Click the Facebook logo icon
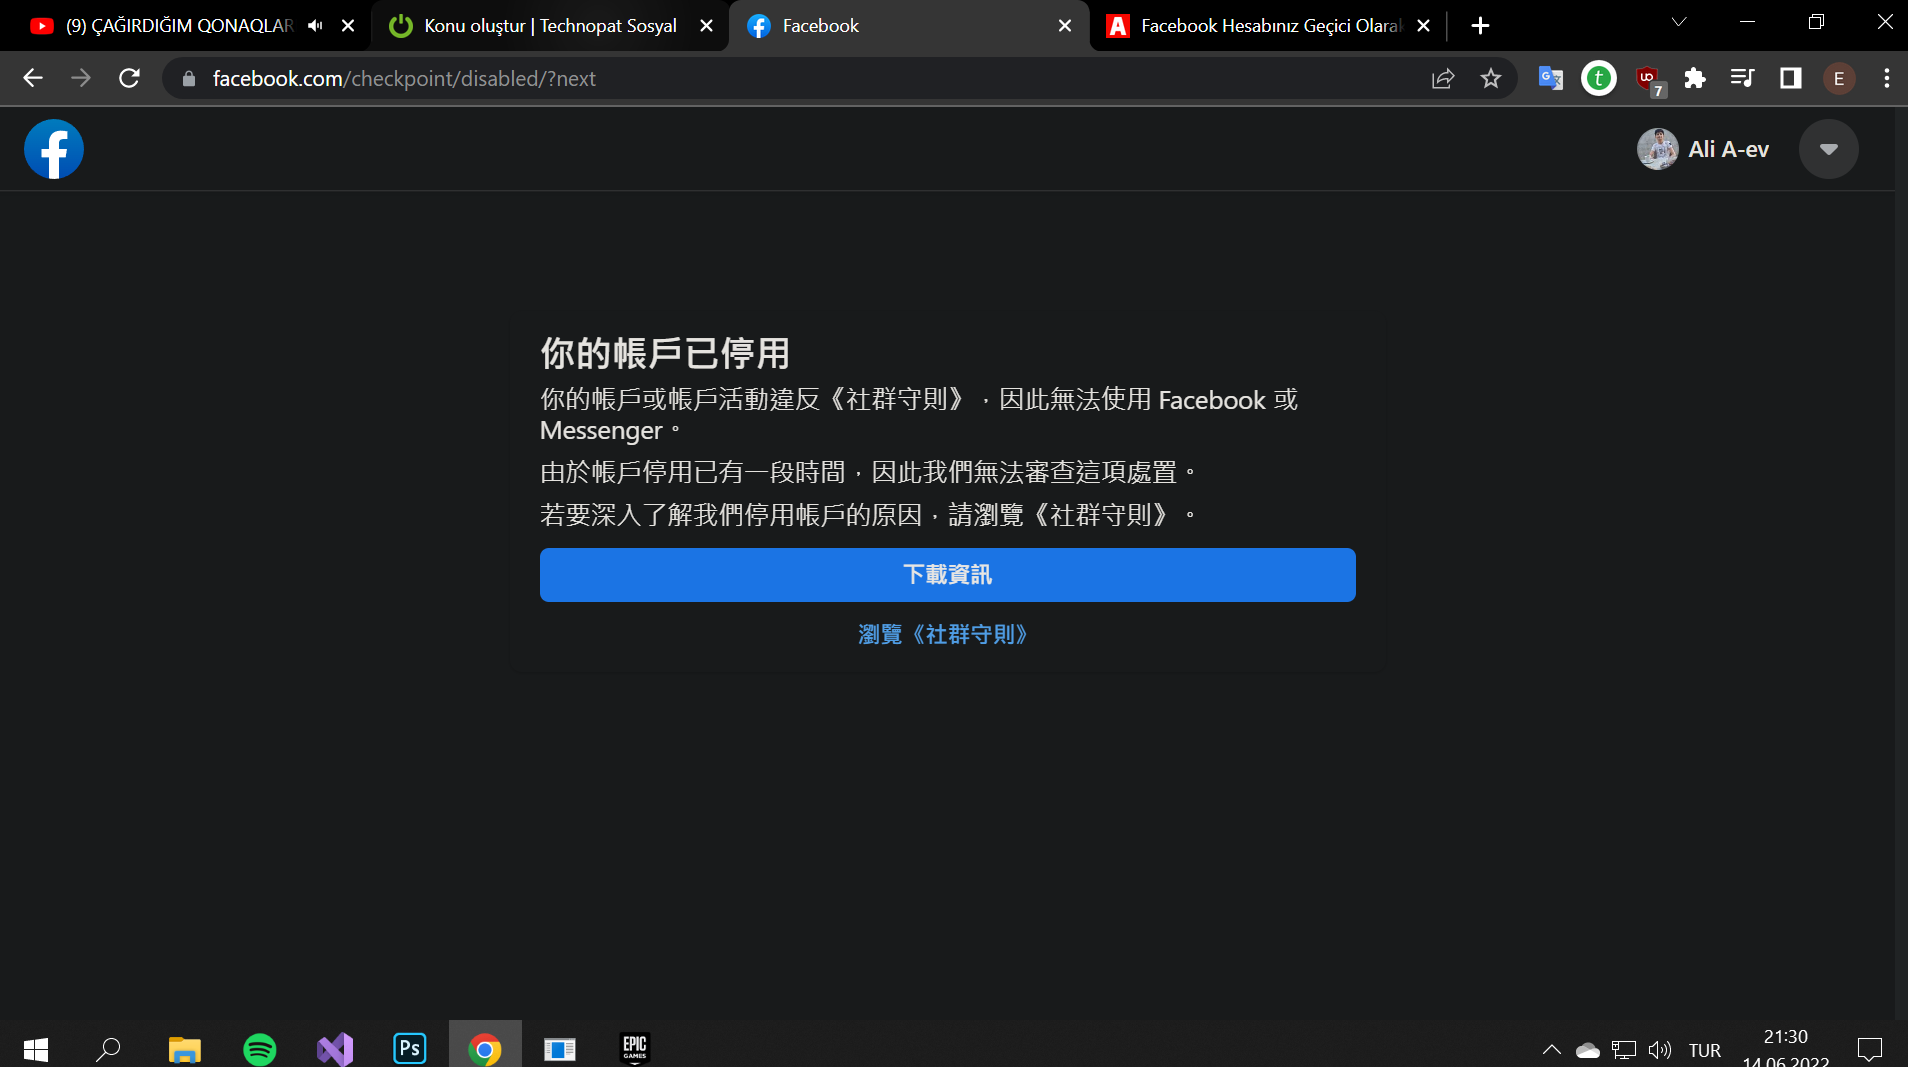 click(x=54, y=149)
